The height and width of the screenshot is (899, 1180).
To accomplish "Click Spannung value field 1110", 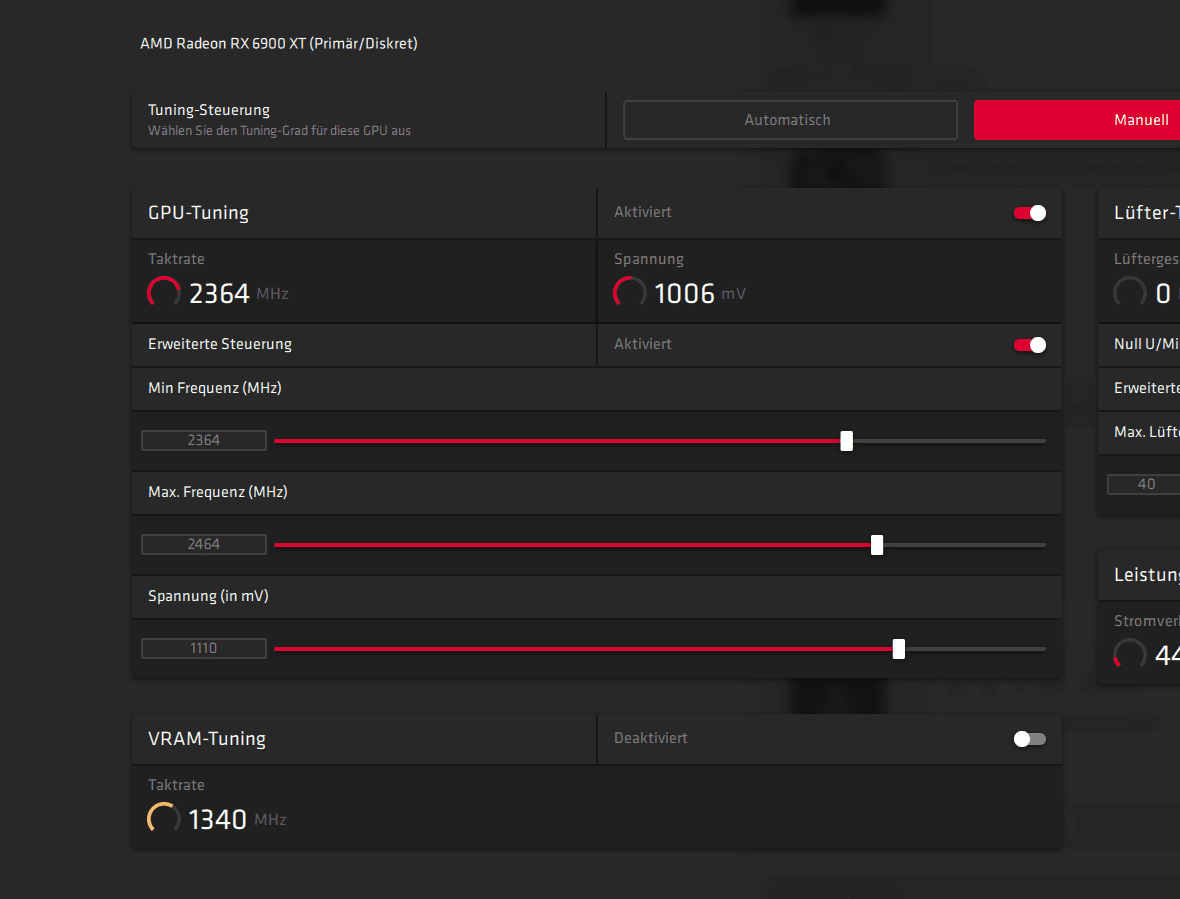I will 204,648.
